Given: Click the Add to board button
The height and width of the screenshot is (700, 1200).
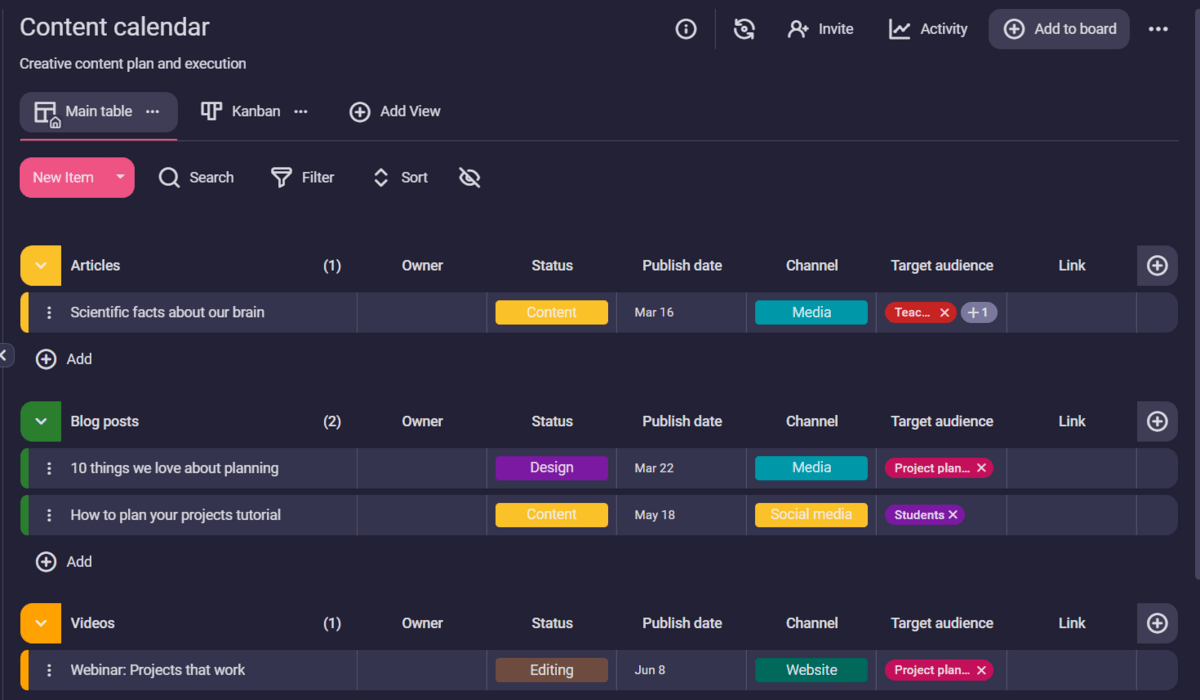Looking at the screenshot, I should click(1059, 29).
